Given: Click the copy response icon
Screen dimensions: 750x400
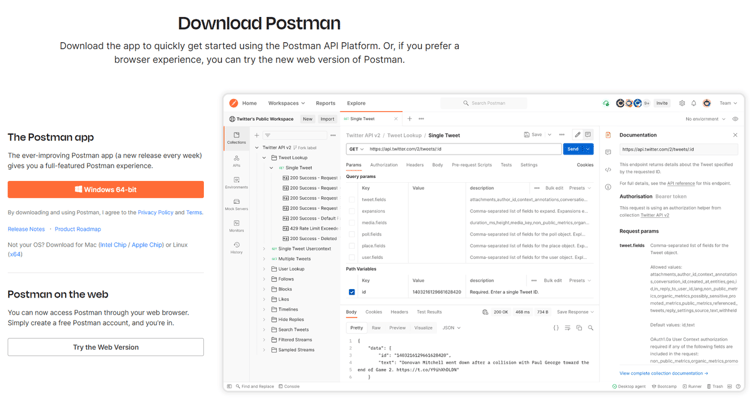Looking at the screenshot, I should (x=579, y=328).
